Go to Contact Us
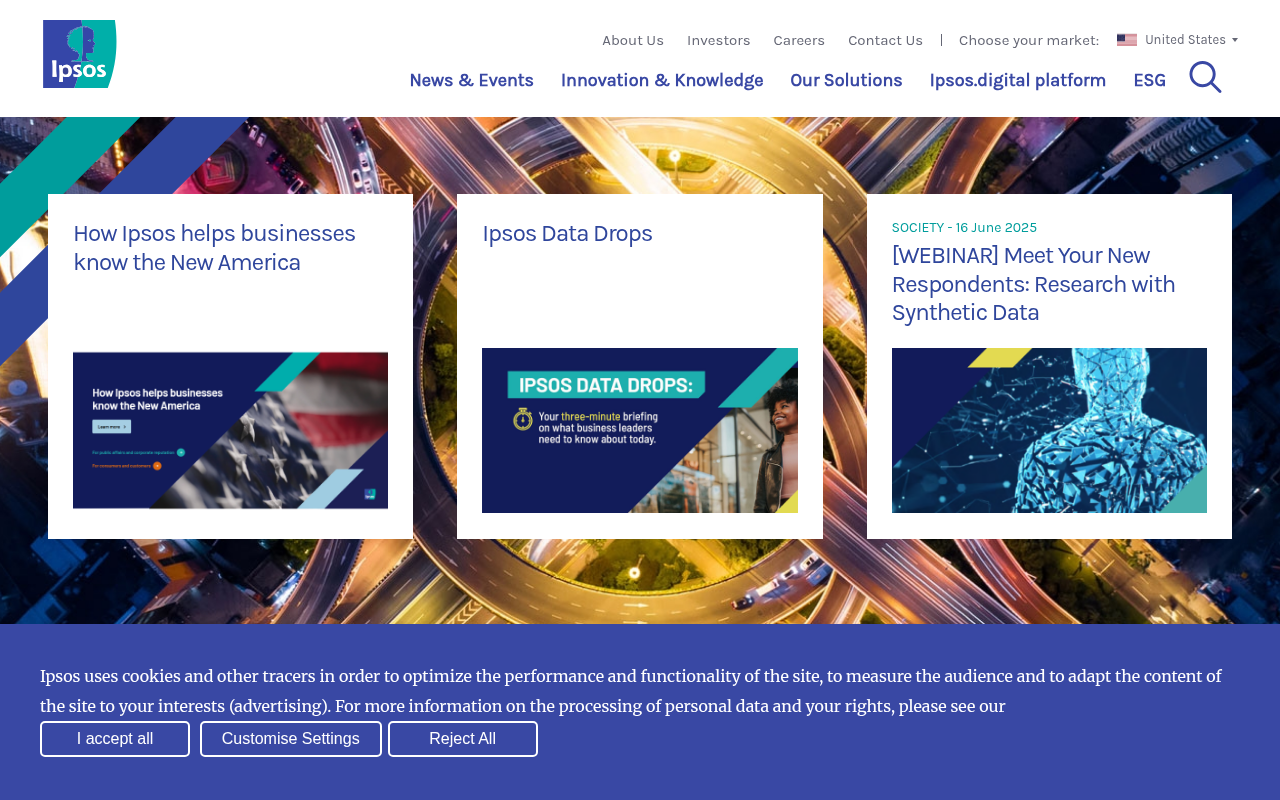Screen dimensions: 1280x800 (x=885, y=40)
